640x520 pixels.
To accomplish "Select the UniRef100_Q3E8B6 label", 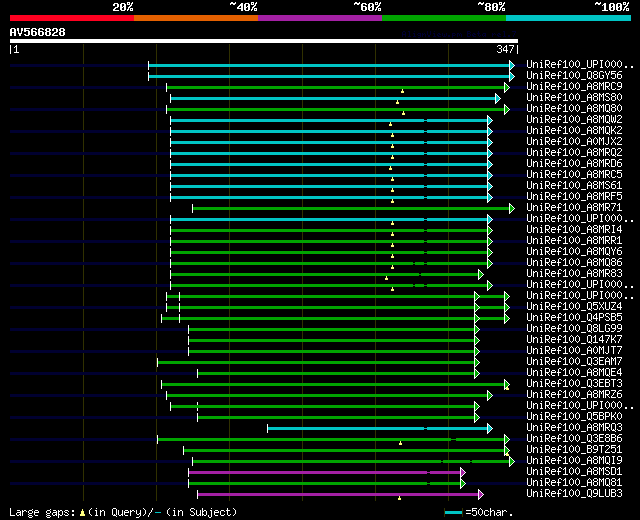I will [x=574, y=439].
